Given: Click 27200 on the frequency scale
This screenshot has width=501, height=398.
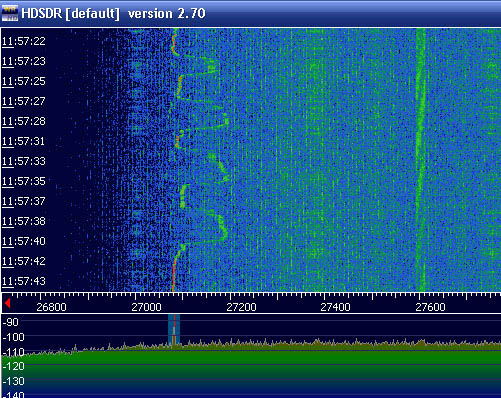Looking at the screenshot, I should coord(241,307).
